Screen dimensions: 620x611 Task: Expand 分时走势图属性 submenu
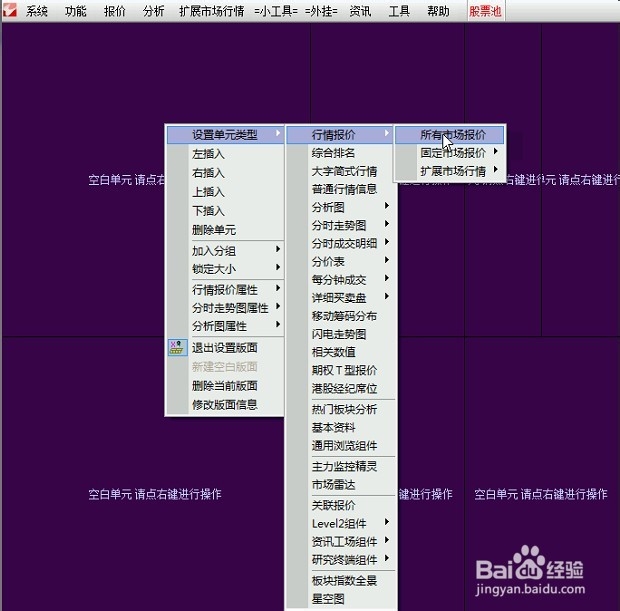(225, 308)
